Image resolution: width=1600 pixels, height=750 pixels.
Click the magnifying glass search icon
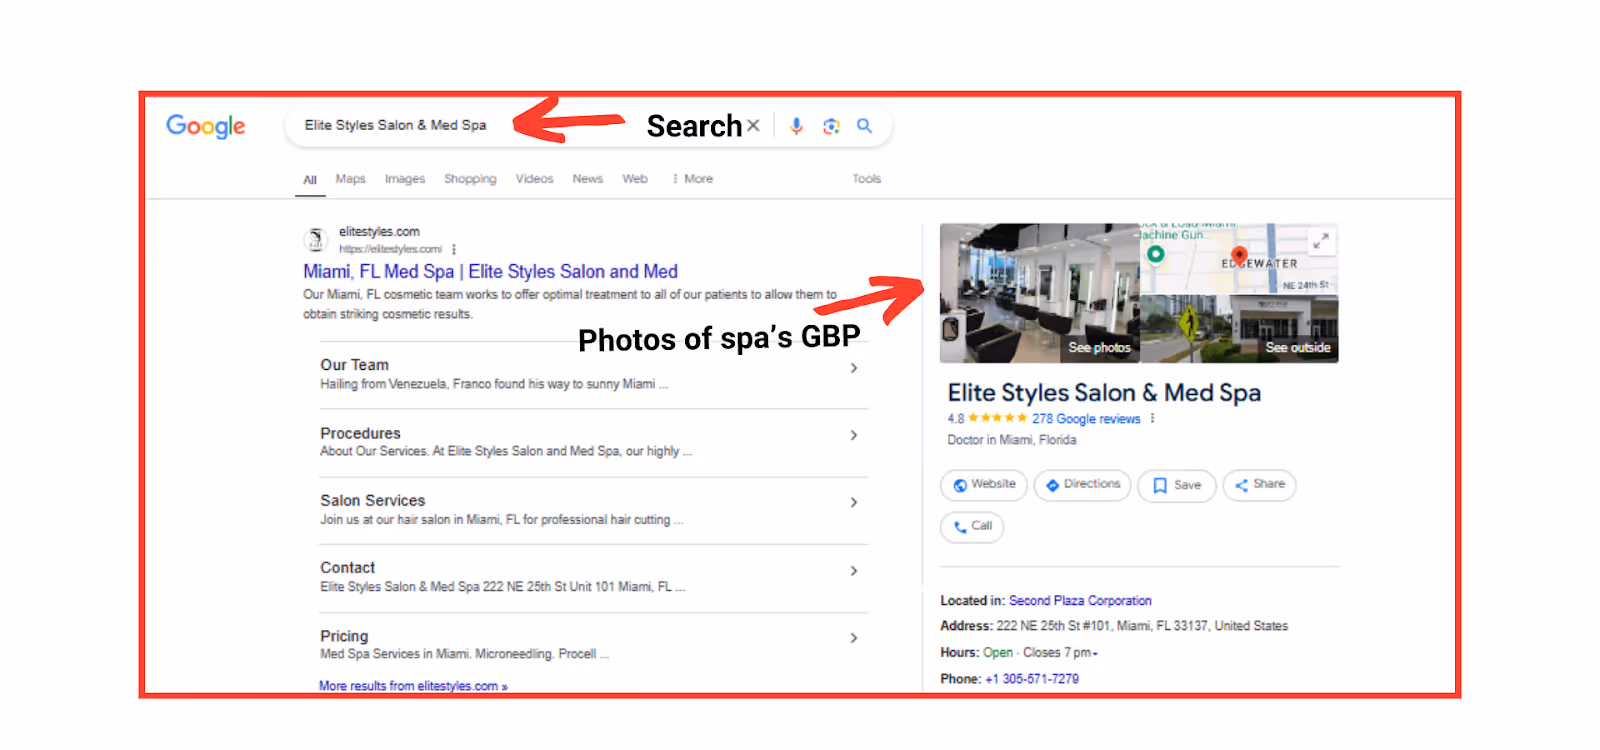point(865,126)
